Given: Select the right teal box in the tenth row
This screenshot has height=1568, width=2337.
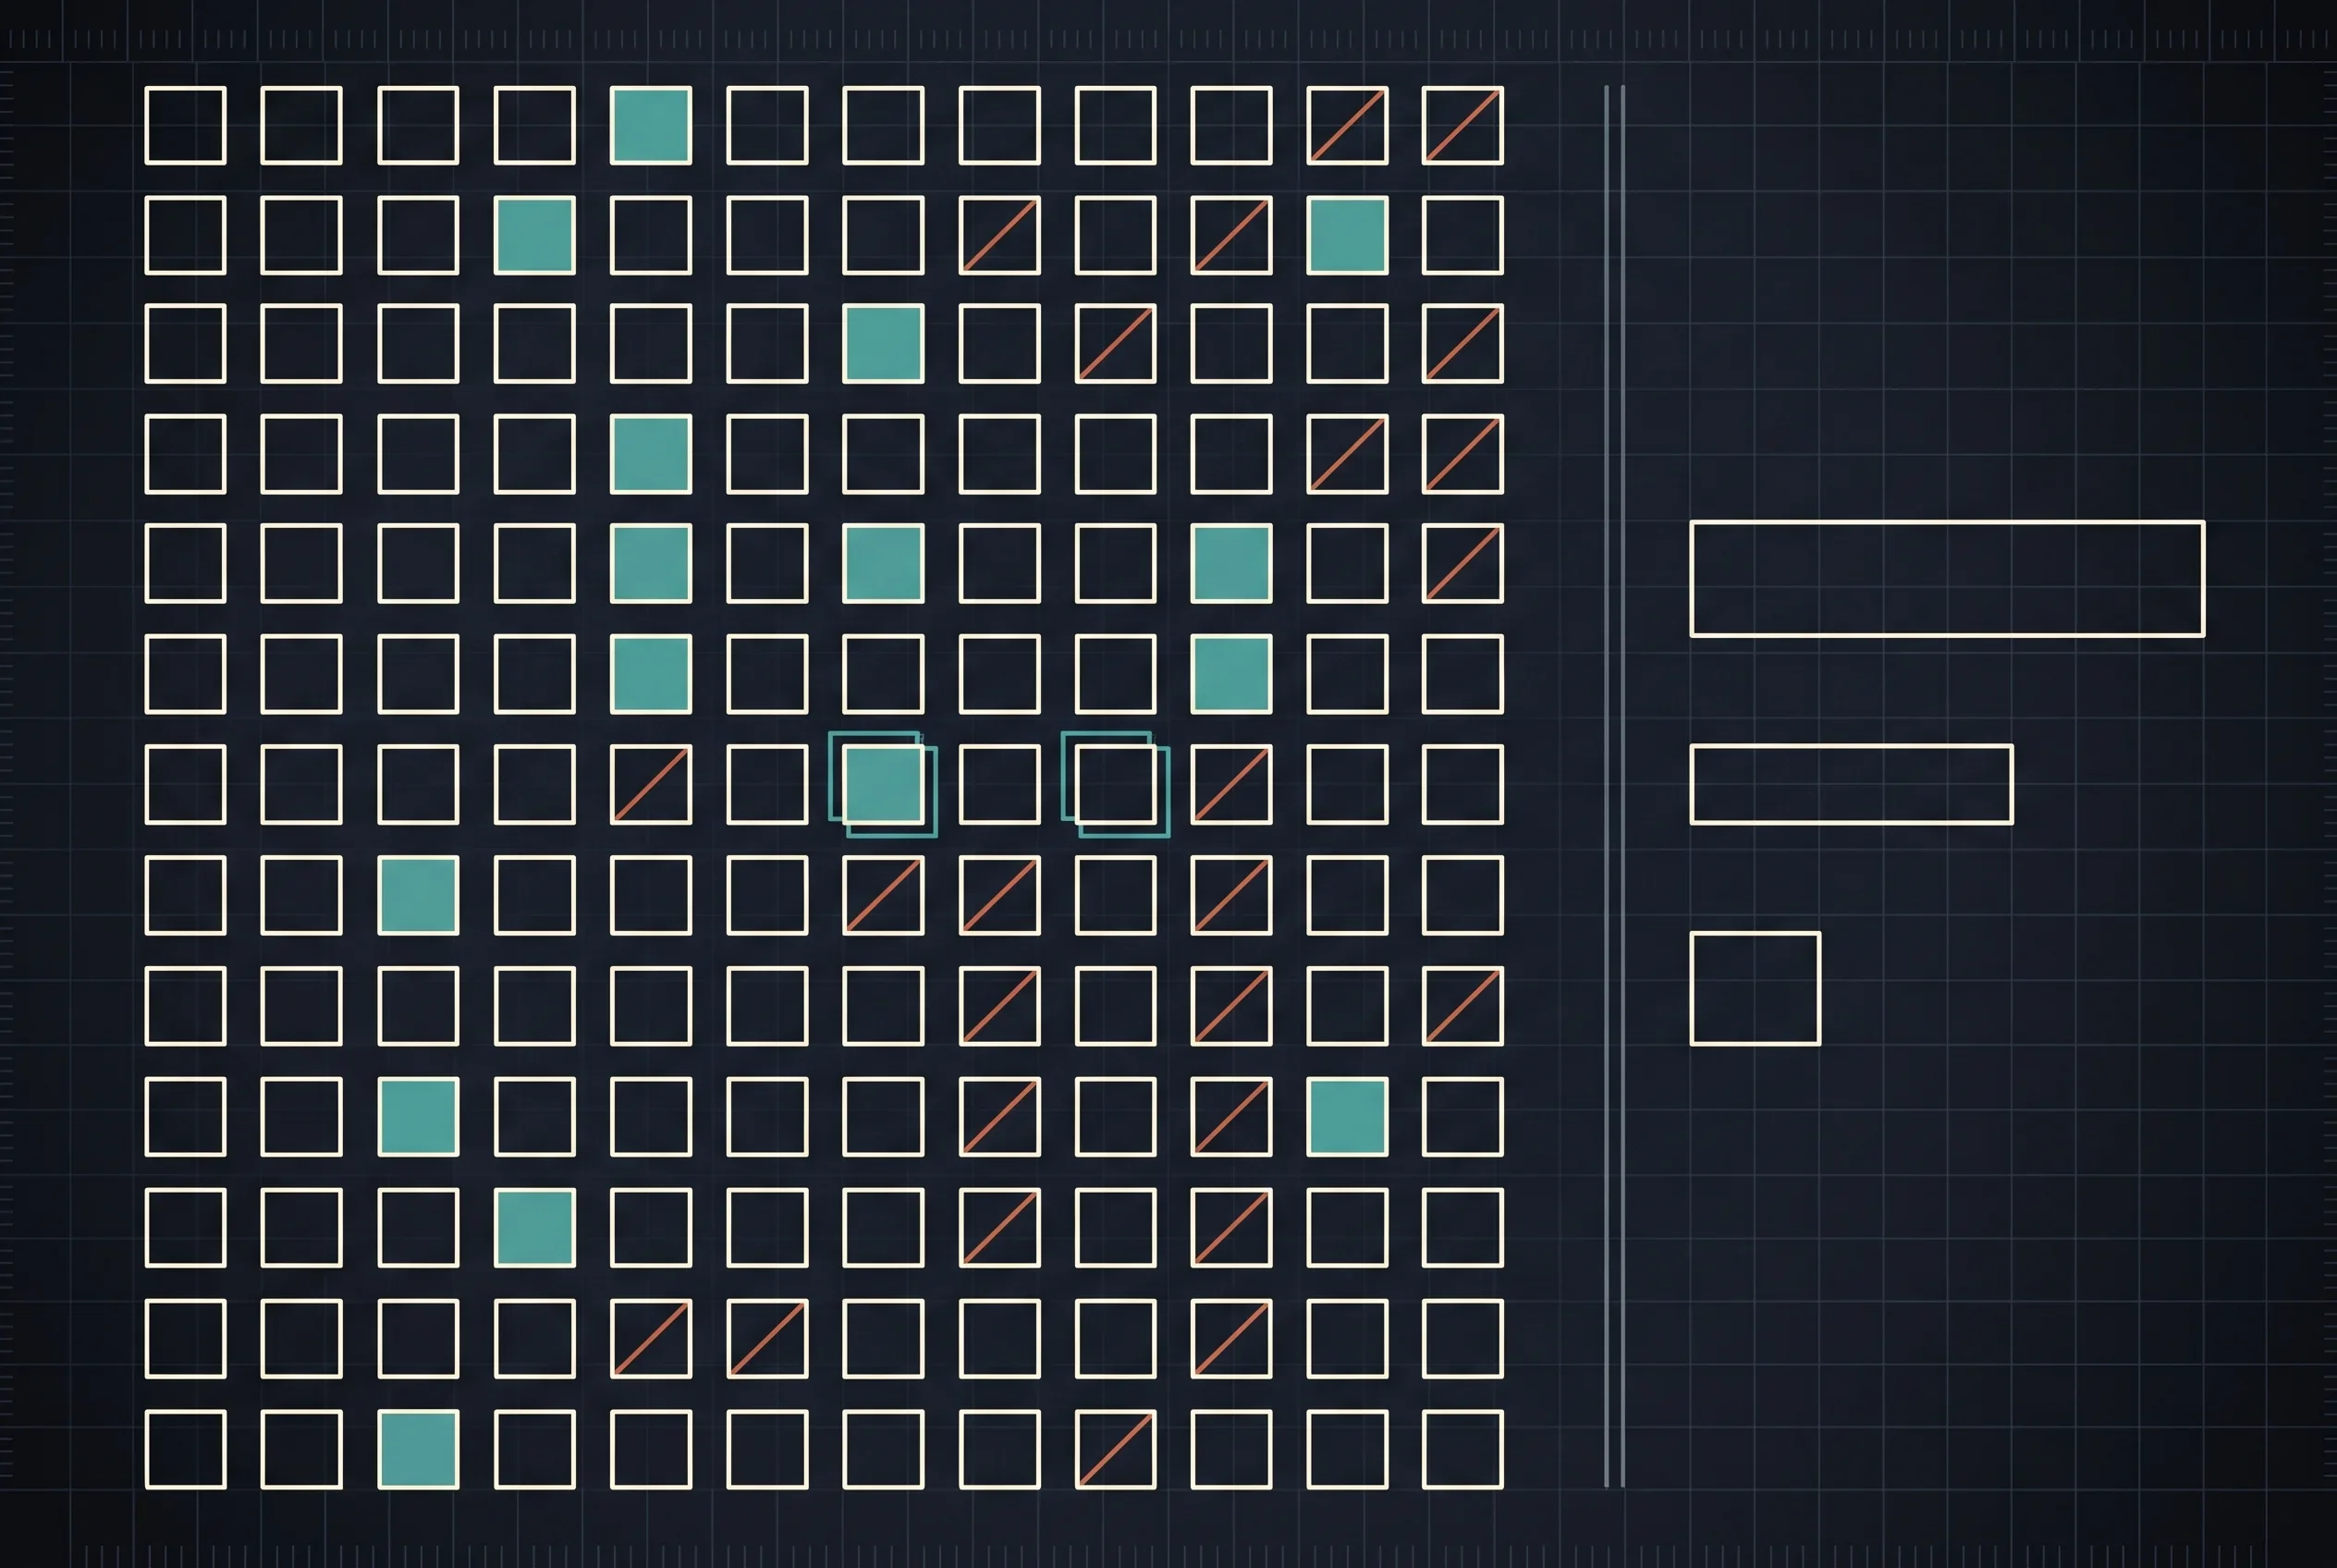Looking at the screenshot, I should tap(1347, 1116).
